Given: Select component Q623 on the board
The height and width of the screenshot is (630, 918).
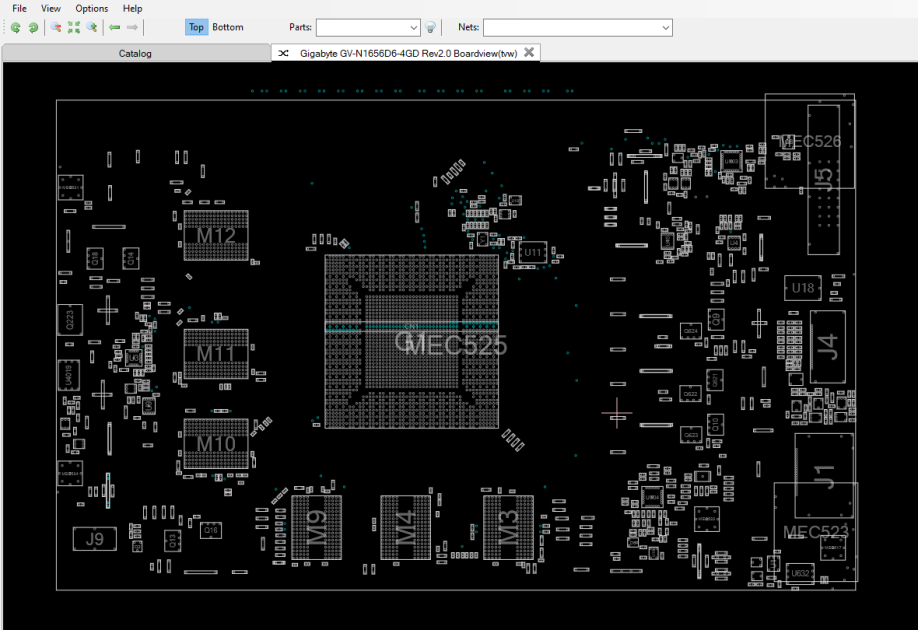Looking at the screenshot, I should click(x=691, y=434).
